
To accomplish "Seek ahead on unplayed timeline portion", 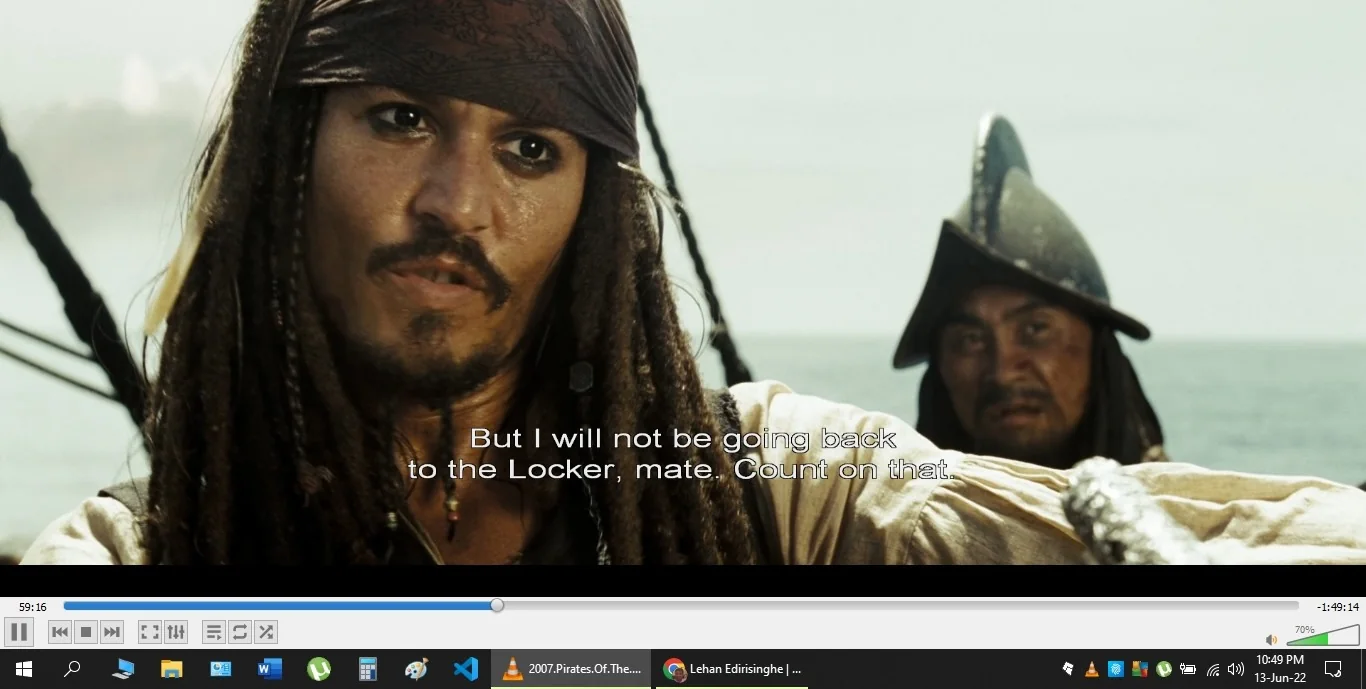I will [900, 605].
